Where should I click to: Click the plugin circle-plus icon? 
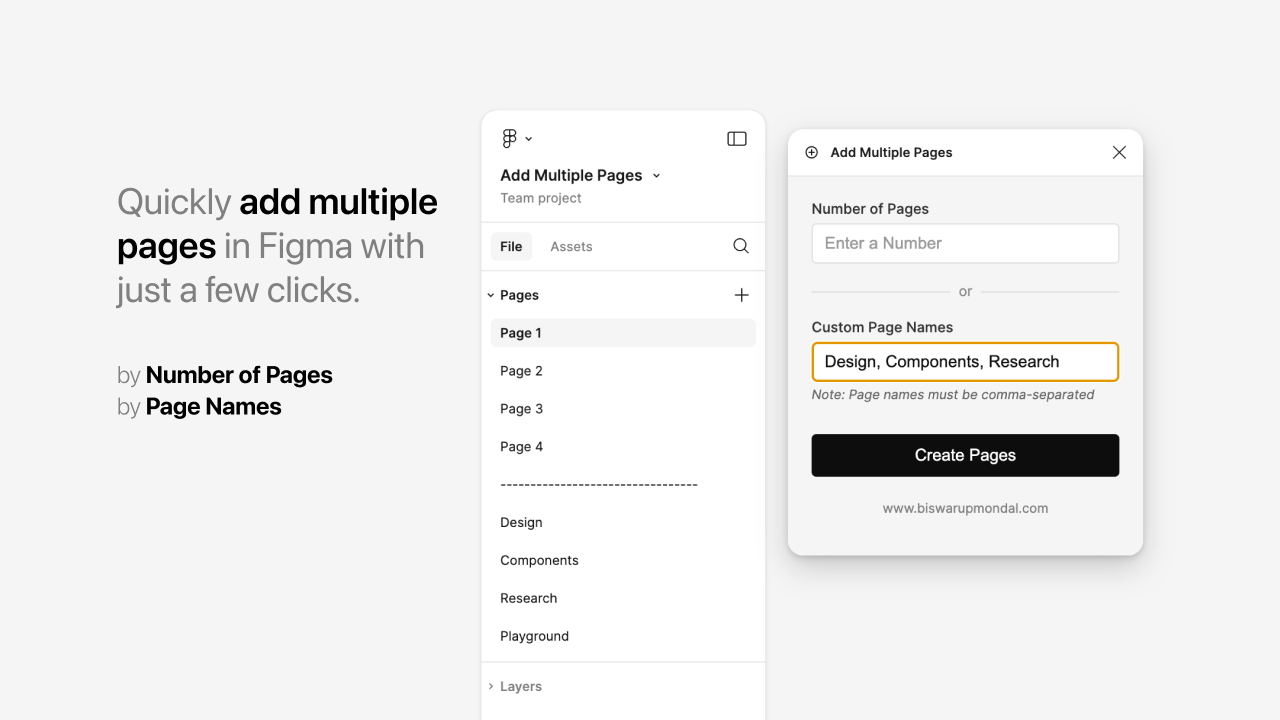pos(812,153)
